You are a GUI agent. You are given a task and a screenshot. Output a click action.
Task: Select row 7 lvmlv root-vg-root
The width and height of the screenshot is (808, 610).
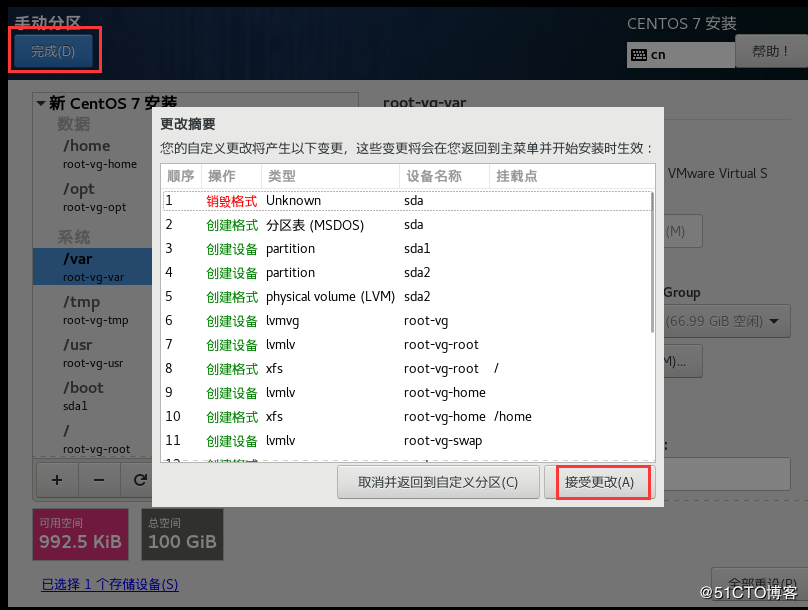(x=407, y=344)
